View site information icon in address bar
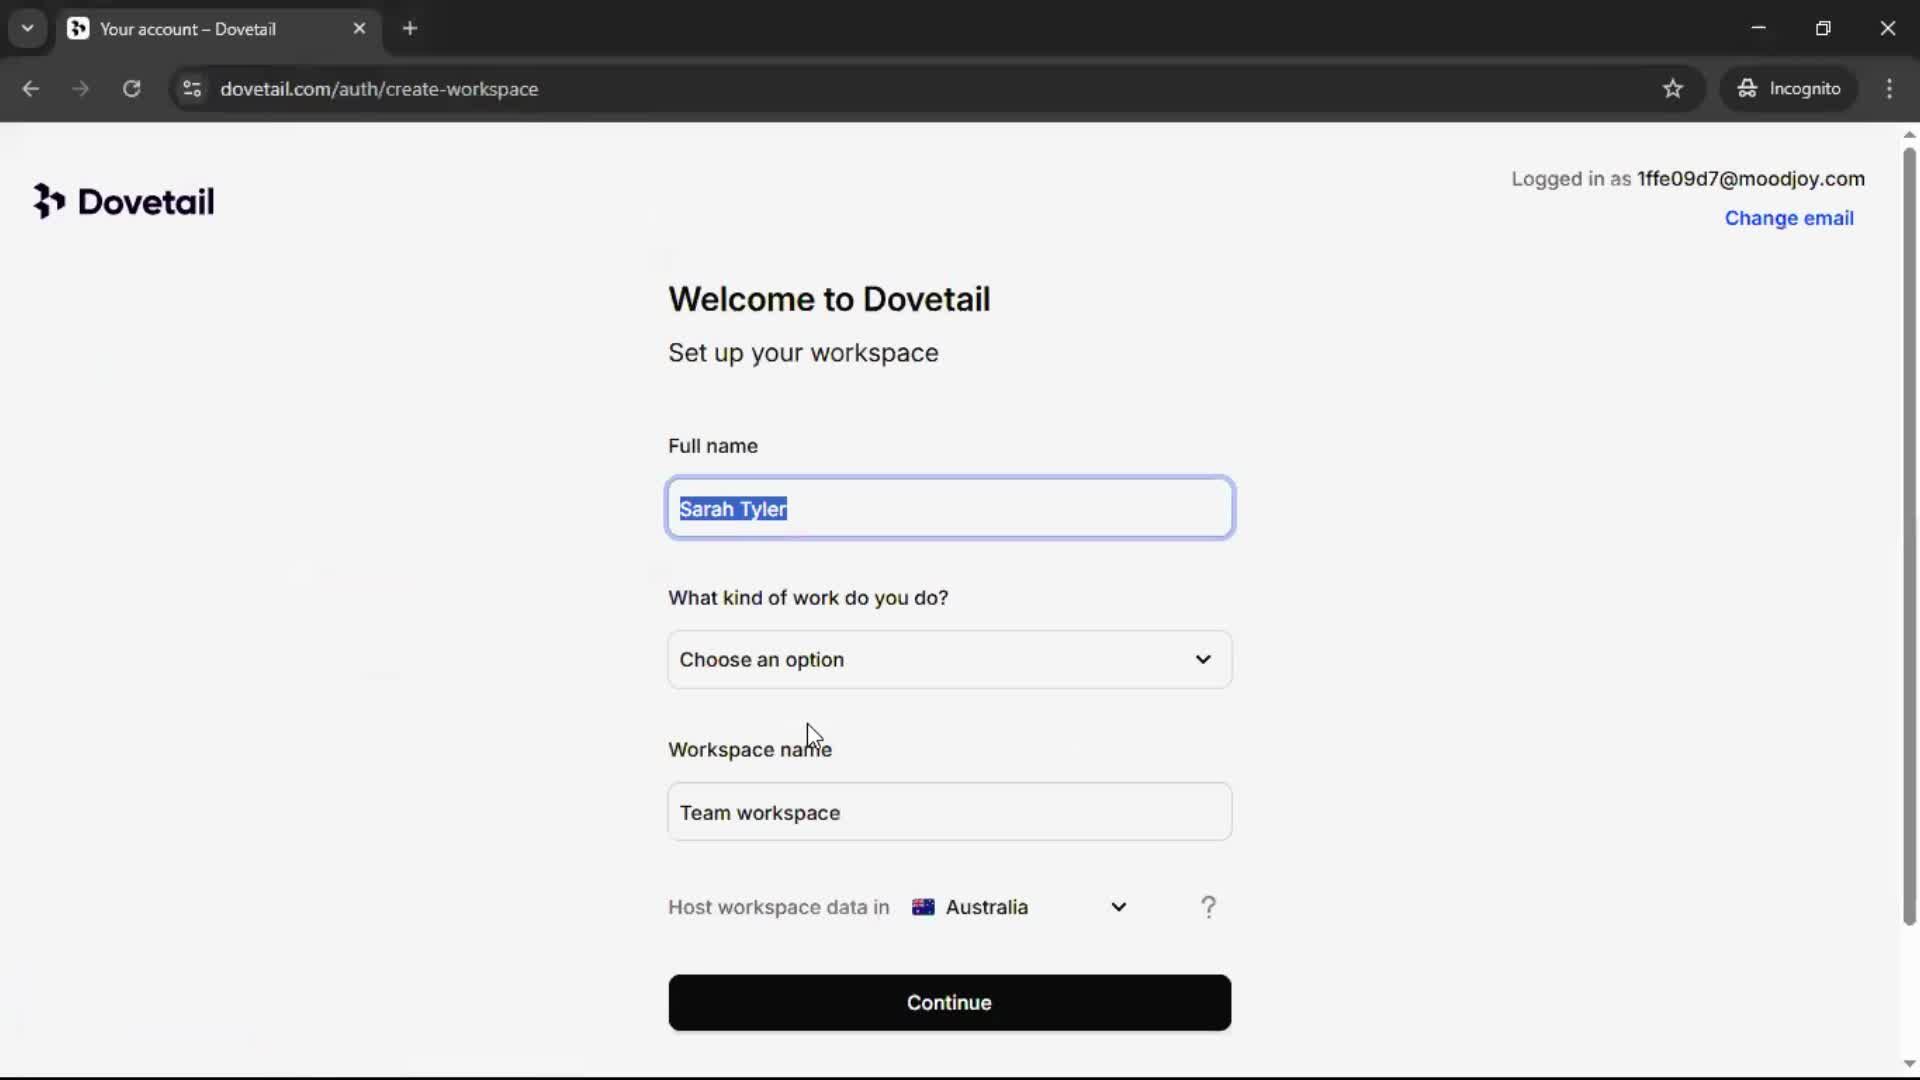This screenshot has width=1920, height=1080. (x=192, y=89)
